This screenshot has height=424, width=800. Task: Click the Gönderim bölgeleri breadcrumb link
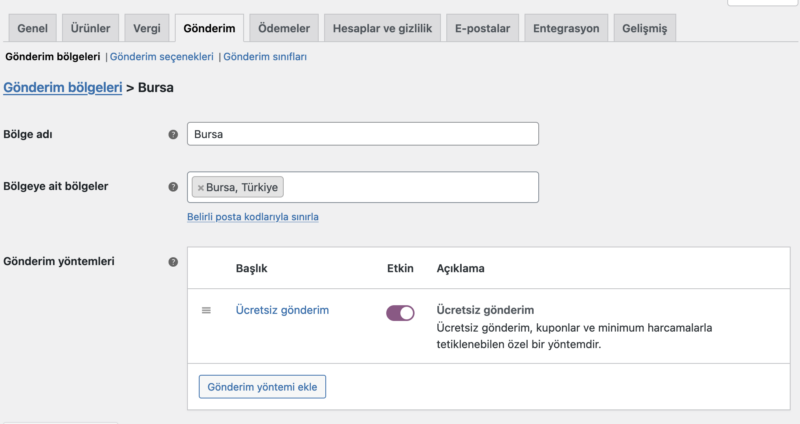[63, 88]
